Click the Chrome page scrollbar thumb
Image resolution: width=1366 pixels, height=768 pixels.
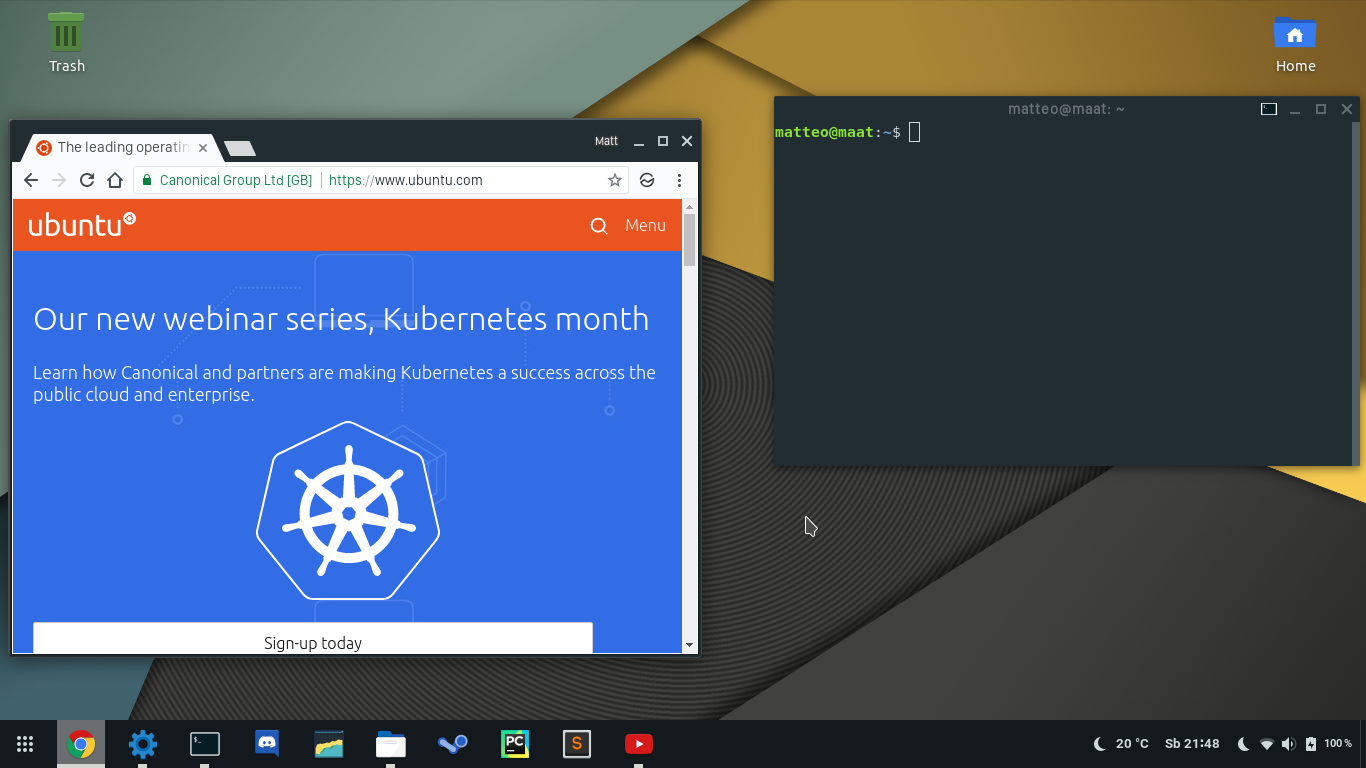click(x=689, y=239)
